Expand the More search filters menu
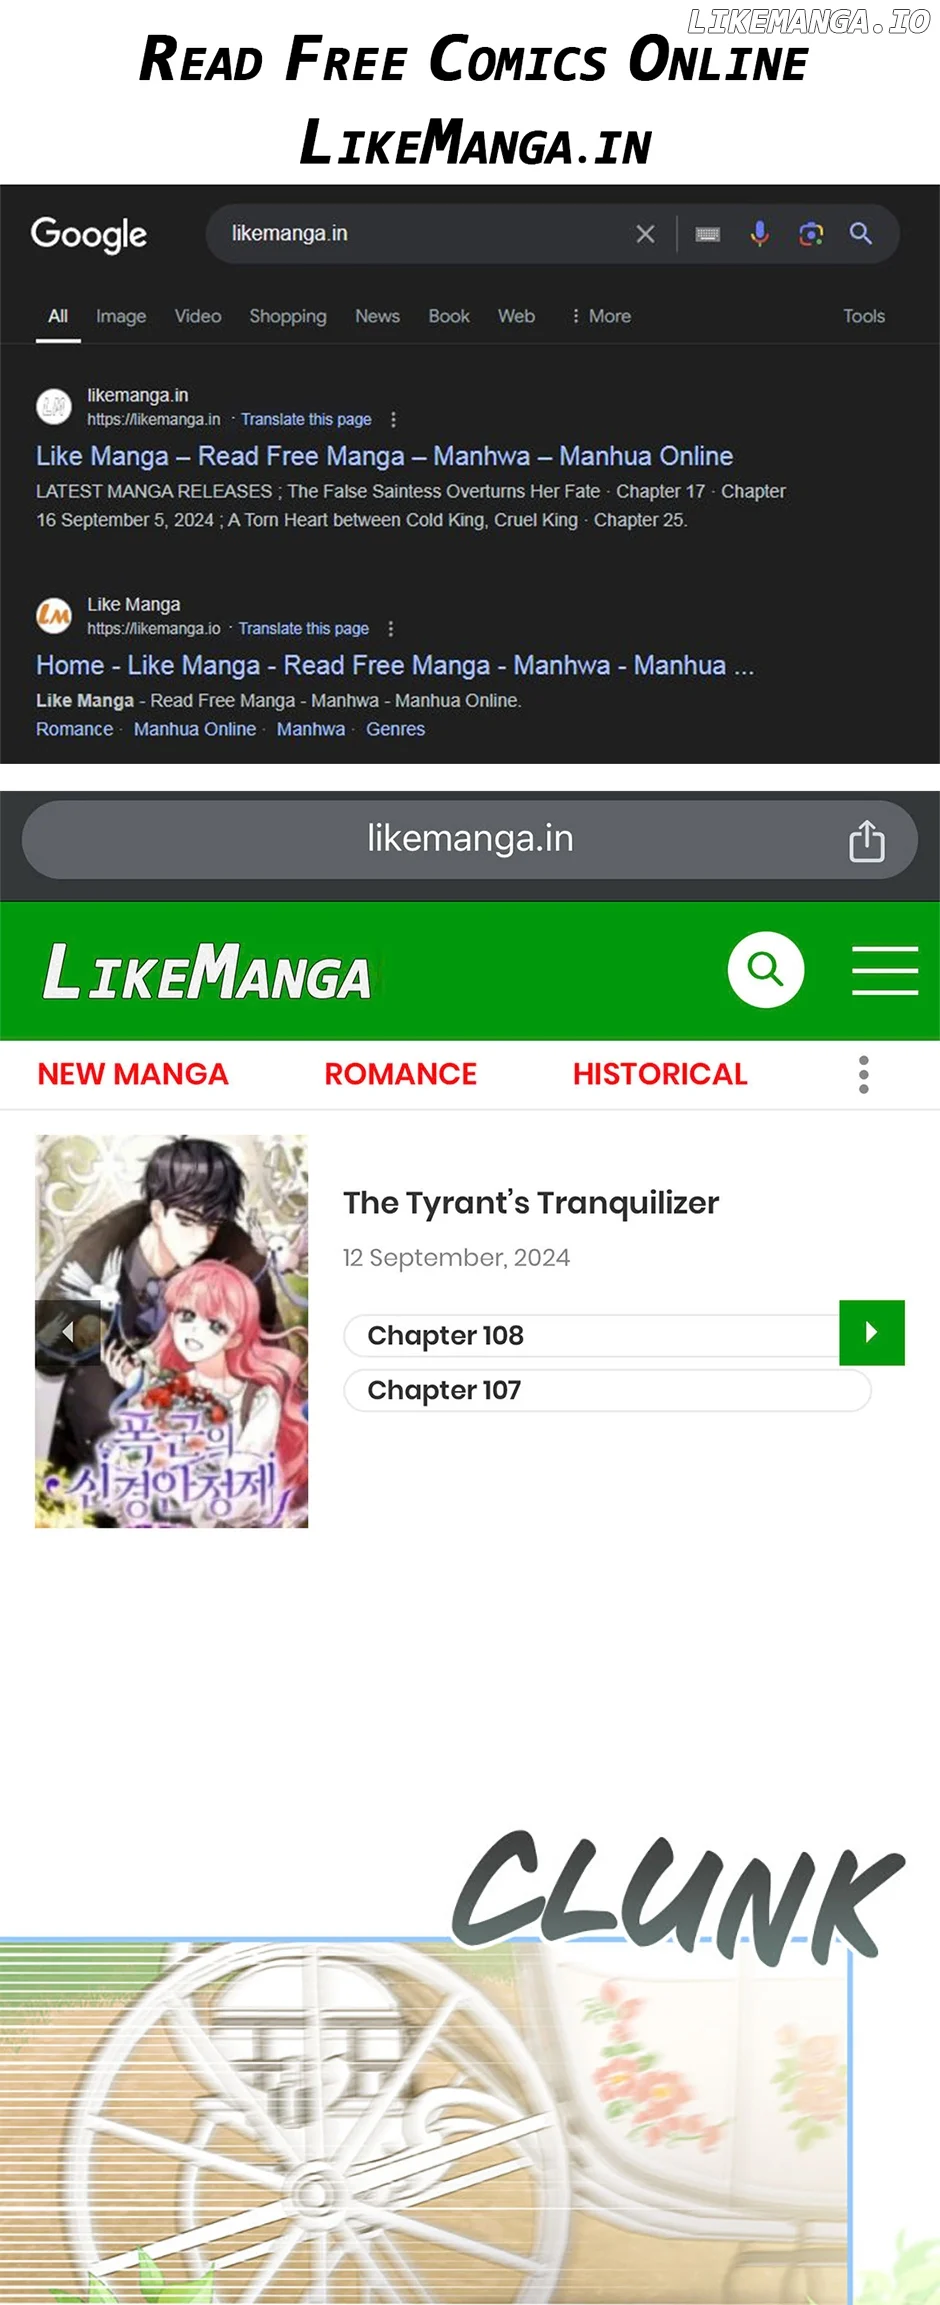This screenshot has width=940, height=2305. 601,316
